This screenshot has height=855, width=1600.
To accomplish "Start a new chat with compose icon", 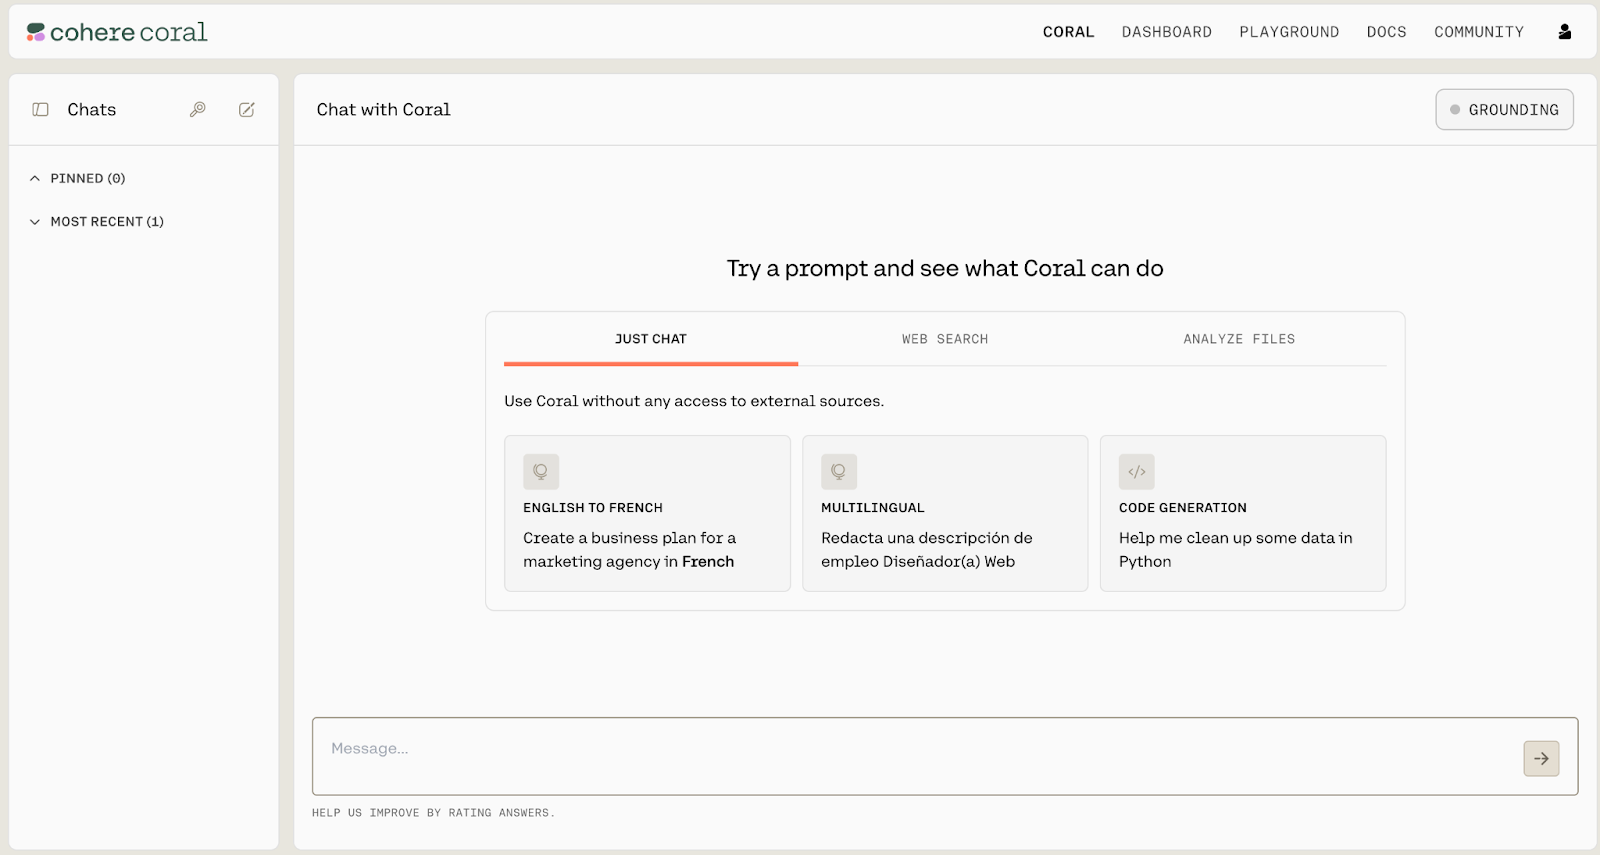I will (x=246, y=110).
